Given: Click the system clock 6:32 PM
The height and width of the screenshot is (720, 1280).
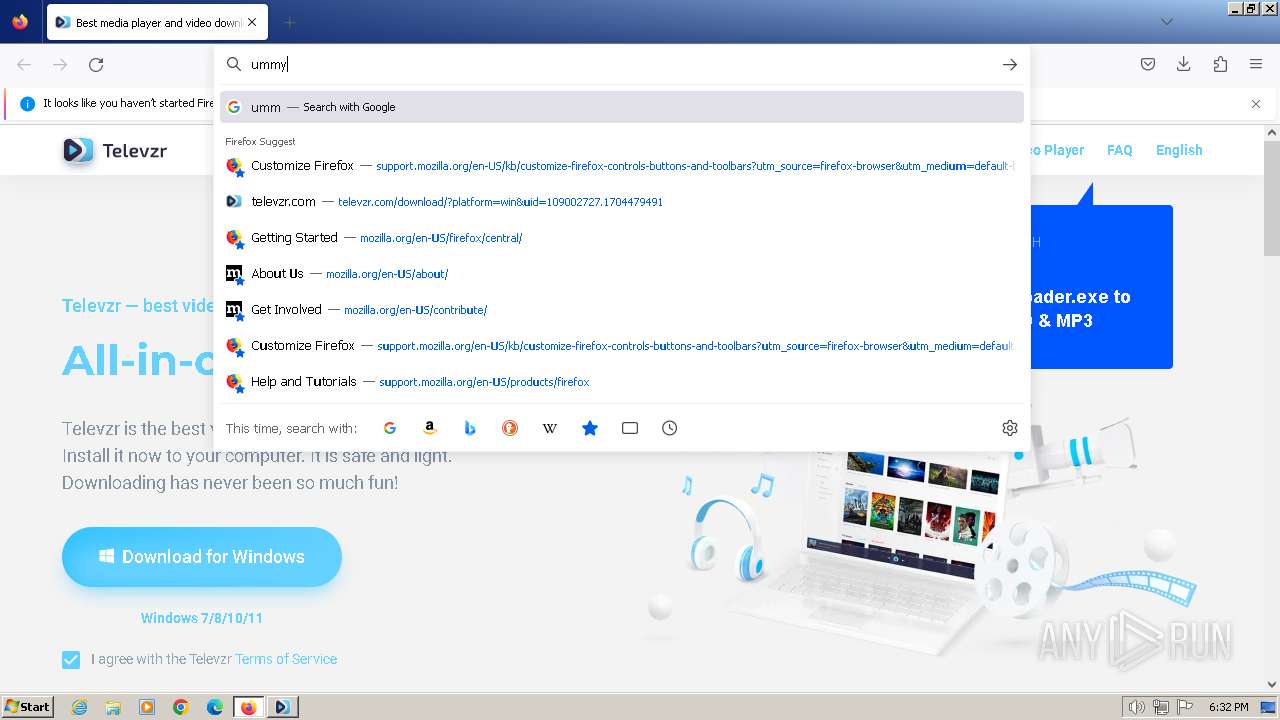Looking at the screenshot, I should (1228, 707).
